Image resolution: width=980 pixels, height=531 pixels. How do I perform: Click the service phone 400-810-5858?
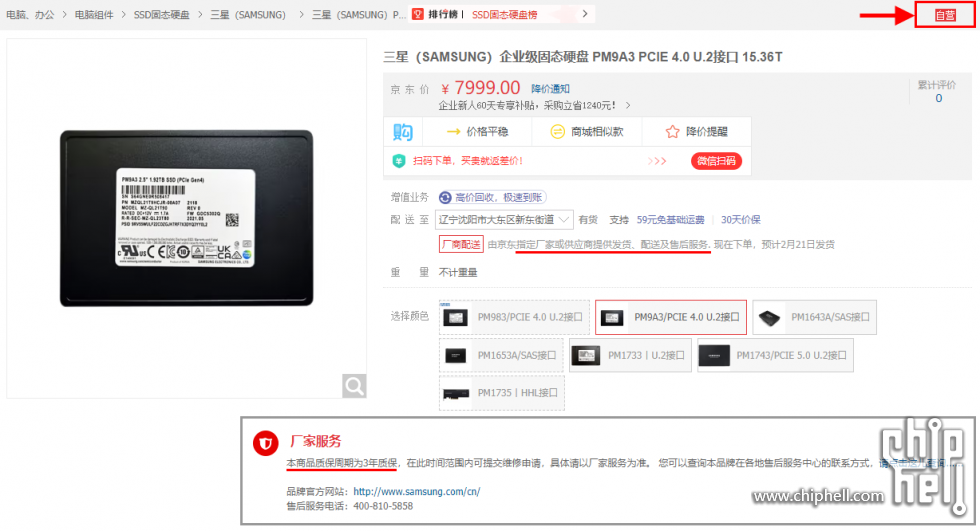pos(383,506)
